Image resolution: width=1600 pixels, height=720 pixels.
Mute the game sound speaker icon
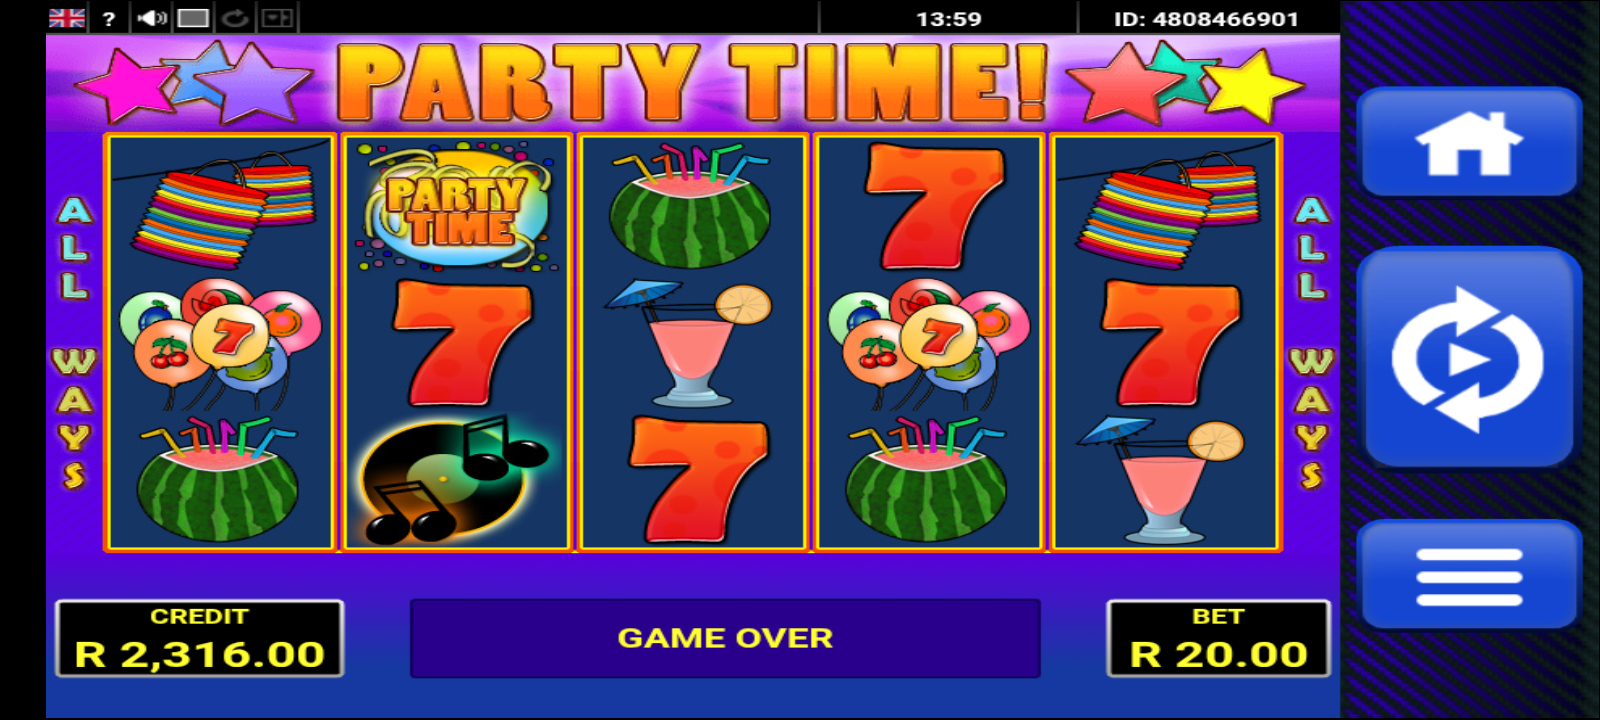151,18
